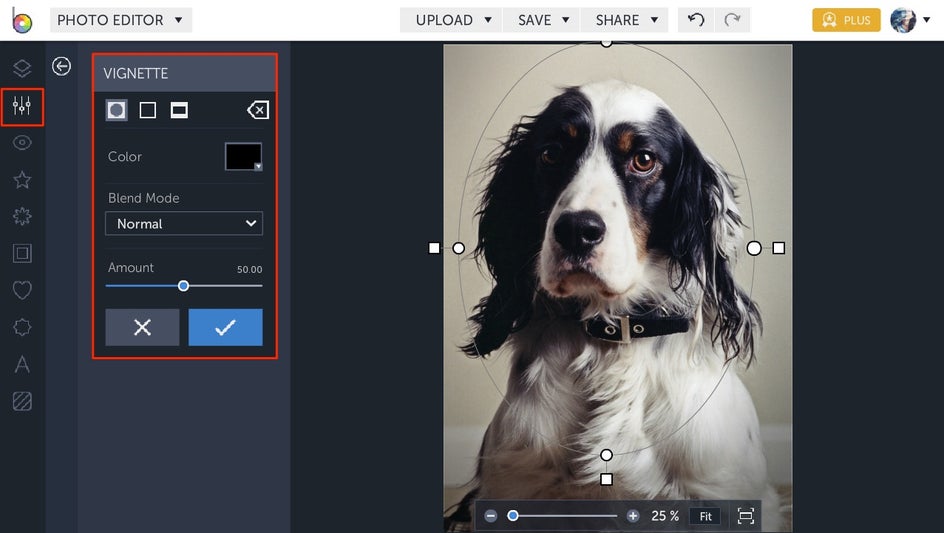Open the Graphics badge-shaped icon
The image size is (944, 533).
click(x=22, y=327)
